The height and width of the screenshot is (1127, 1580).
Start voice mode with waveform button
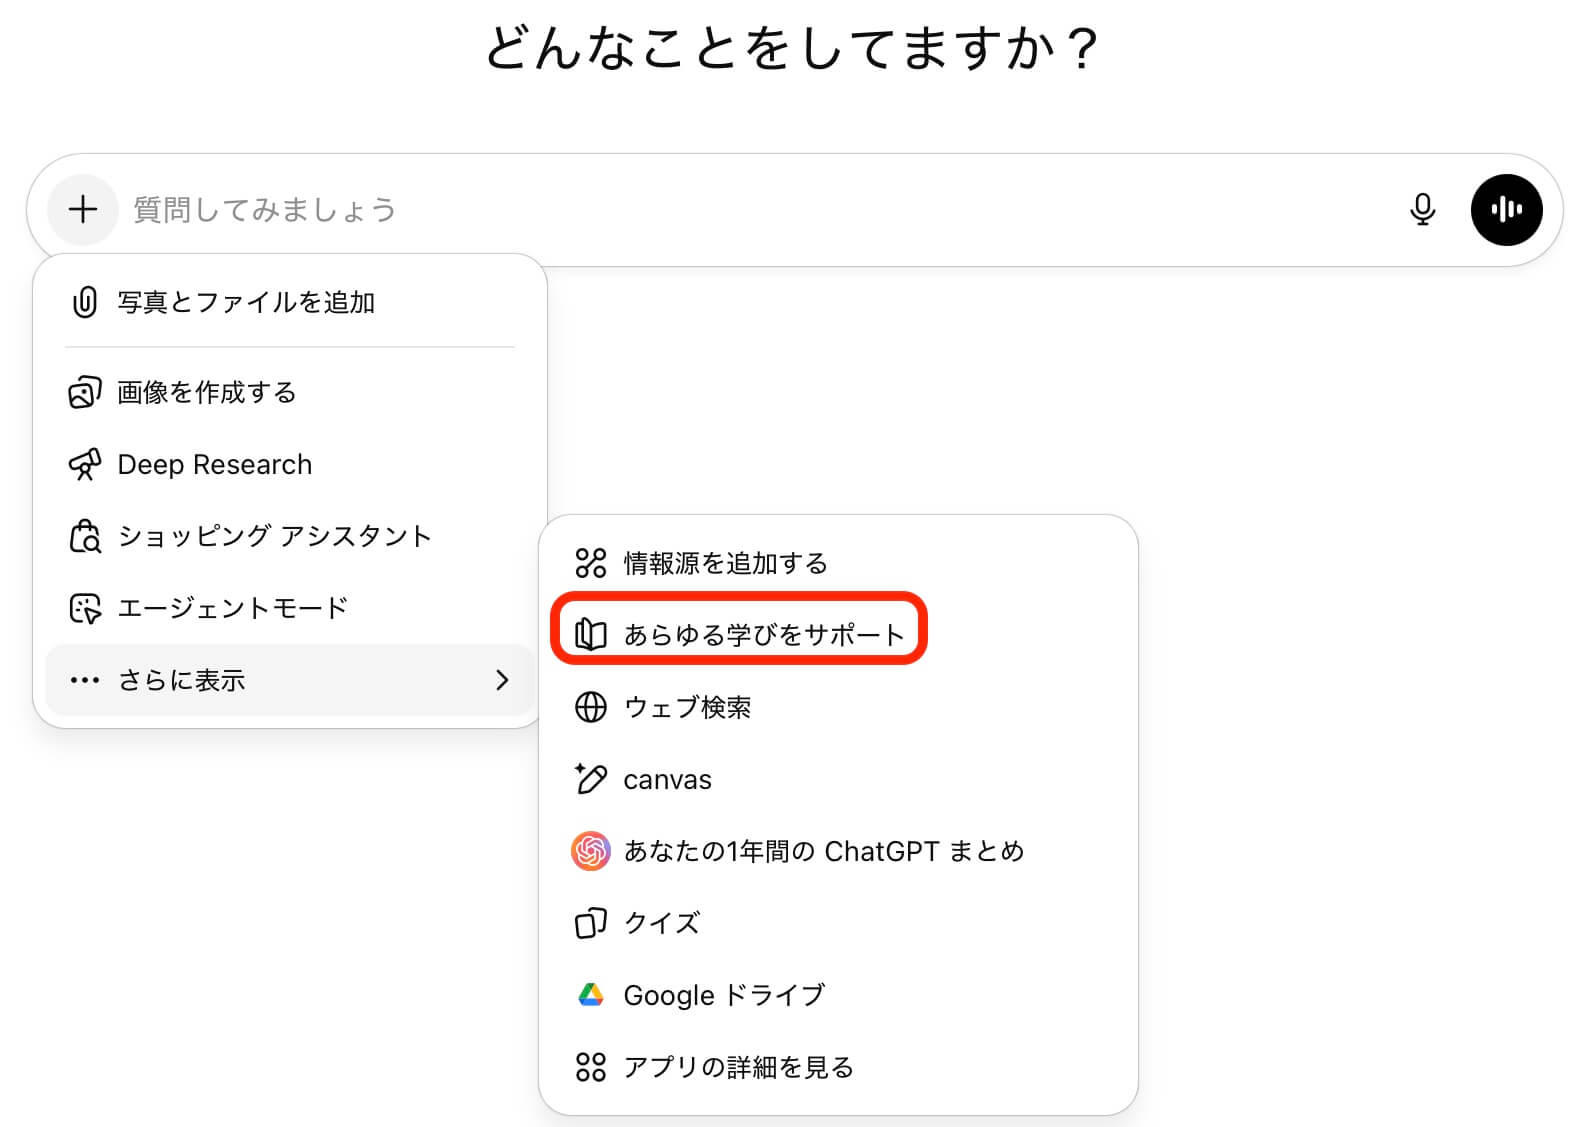click(x=1506, y=210)
